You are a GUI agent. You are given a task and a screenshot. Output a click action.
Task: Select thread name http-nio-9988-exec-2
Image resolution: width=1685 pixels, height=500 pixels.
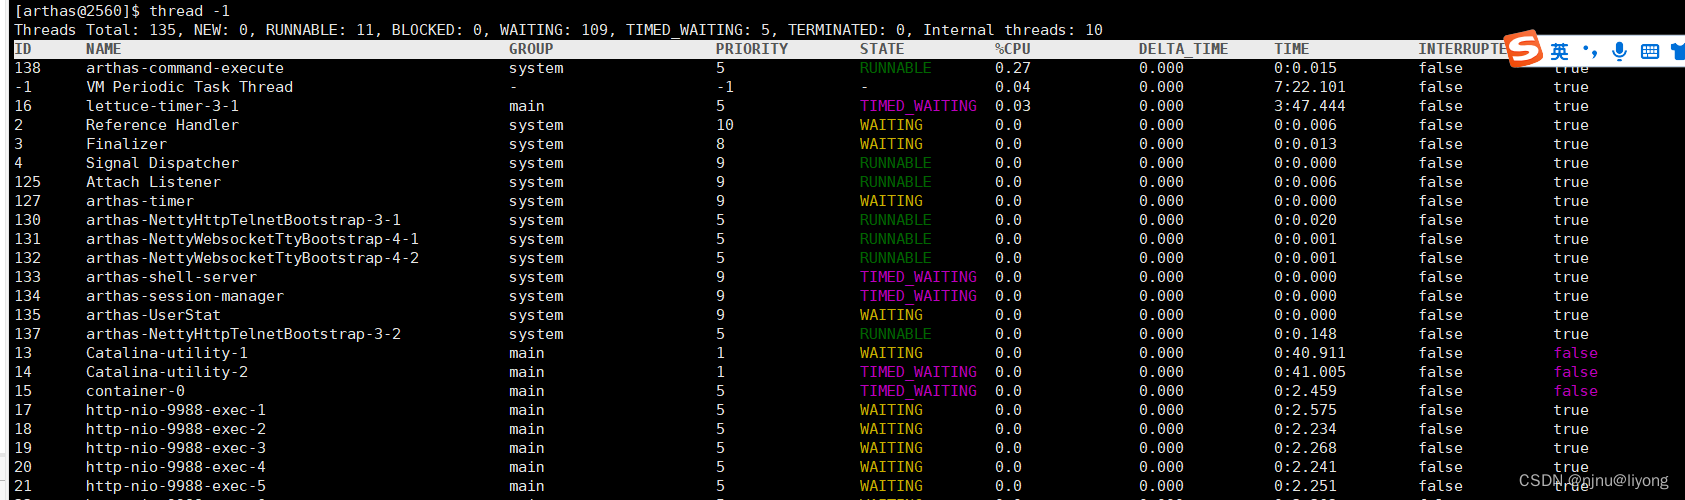click(x=176, y=429)
